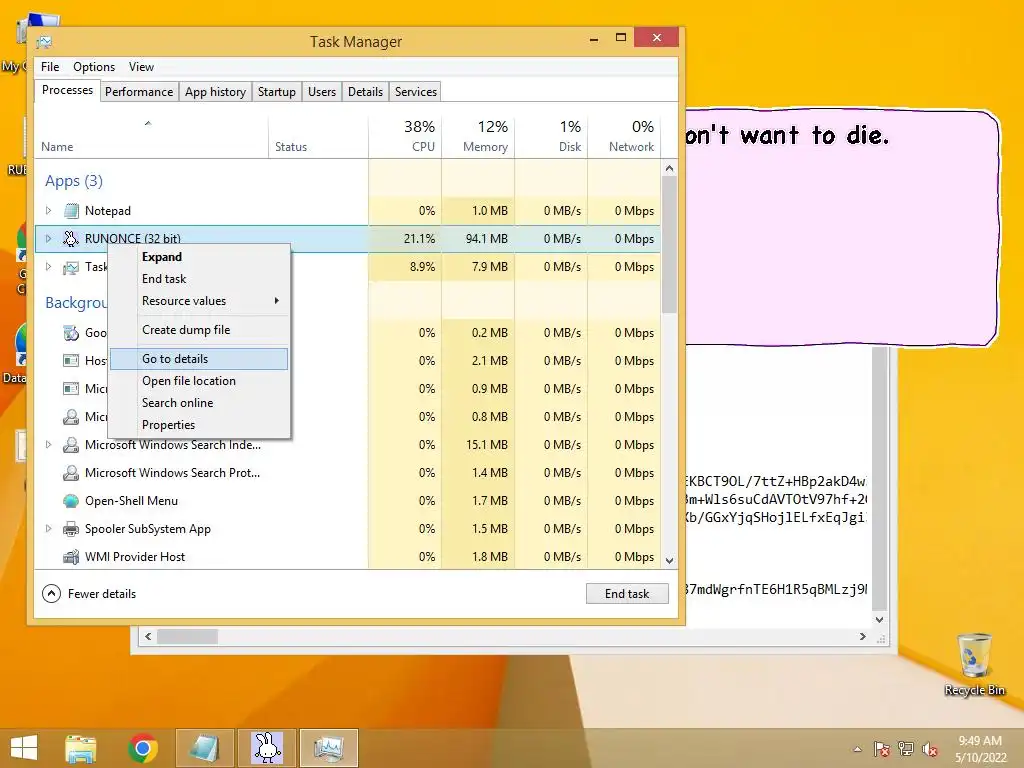This screenshot has height=768, width=1024.
Task: Sort by the Network column header
Action: tap(624, 137)
